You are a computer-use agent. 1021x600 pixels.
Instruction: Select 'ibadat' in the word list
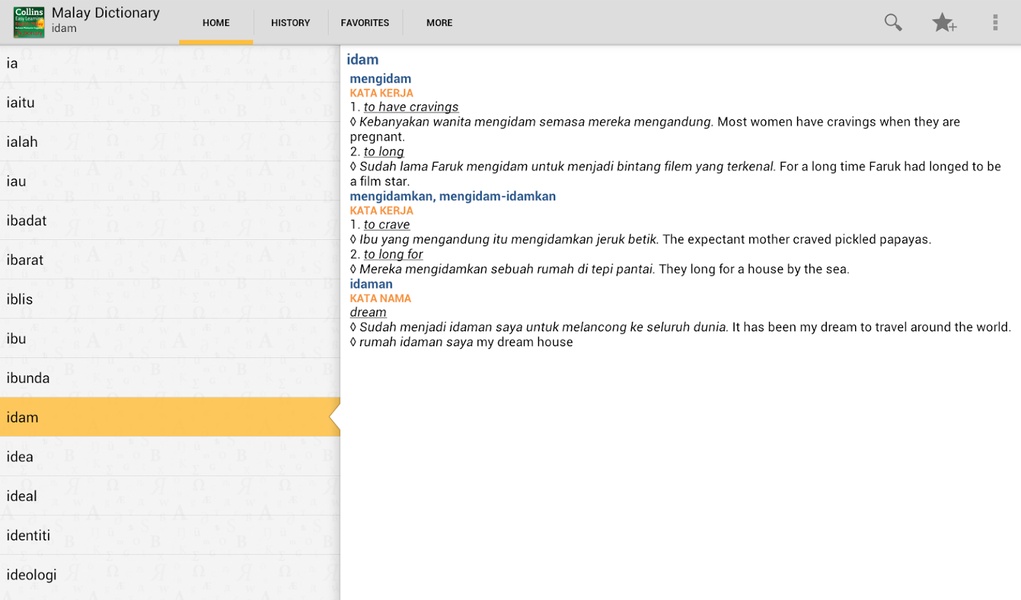pos(170,220)
